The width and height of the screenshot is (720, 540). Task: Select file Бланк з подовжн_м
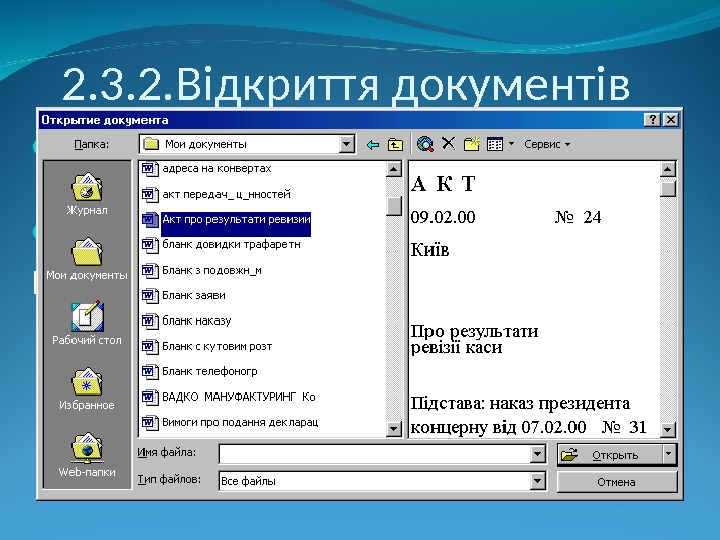click(212, 270)
